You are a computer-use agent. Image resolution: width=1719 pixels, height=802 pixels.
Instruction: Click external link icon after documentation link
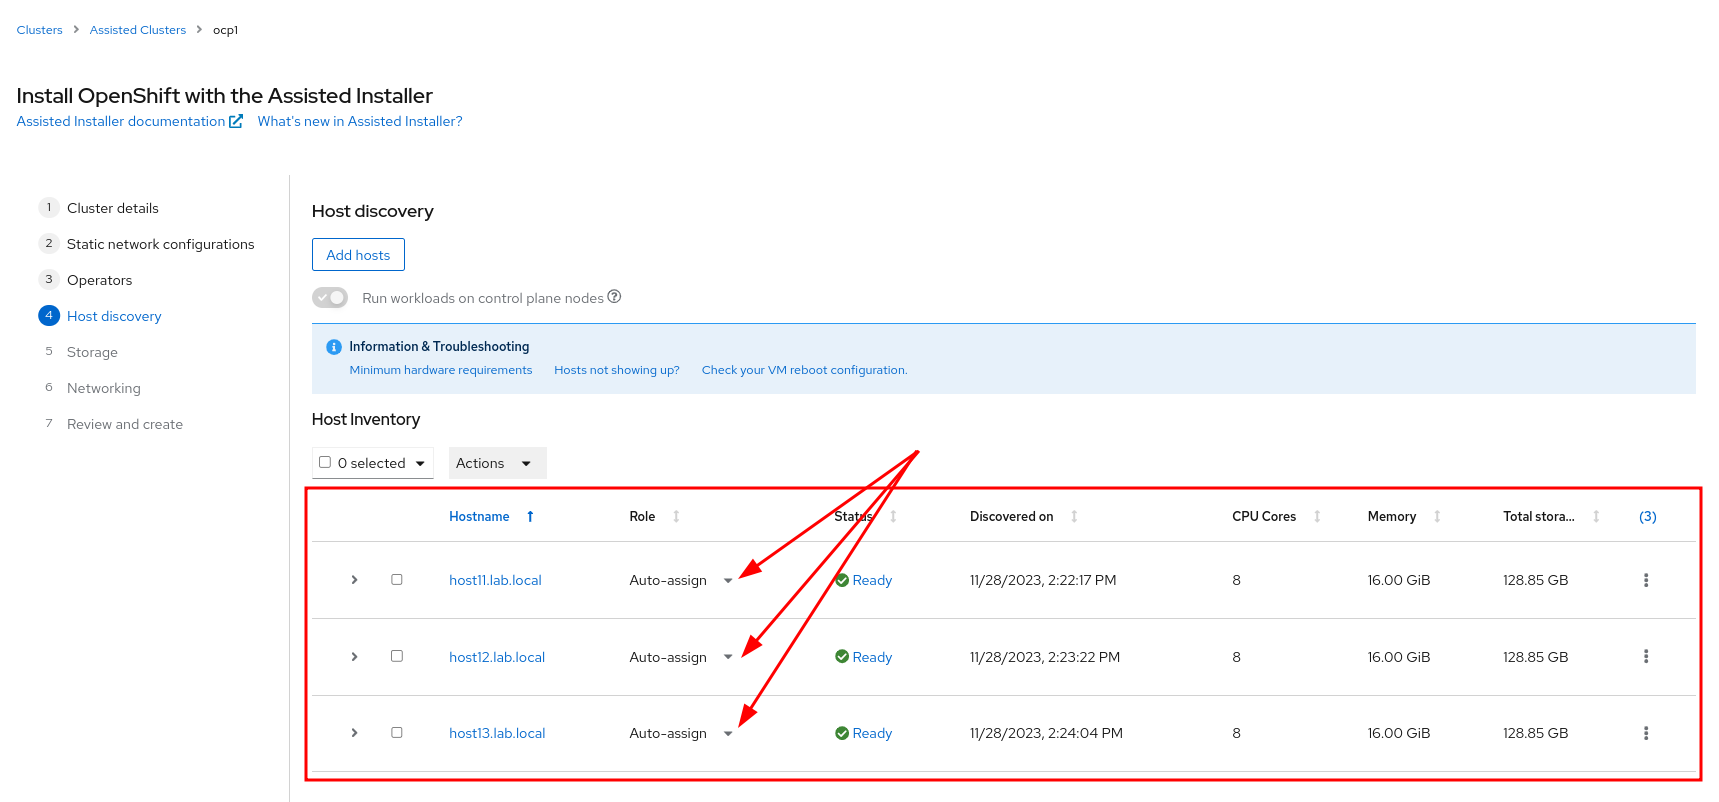click(236, 121)
